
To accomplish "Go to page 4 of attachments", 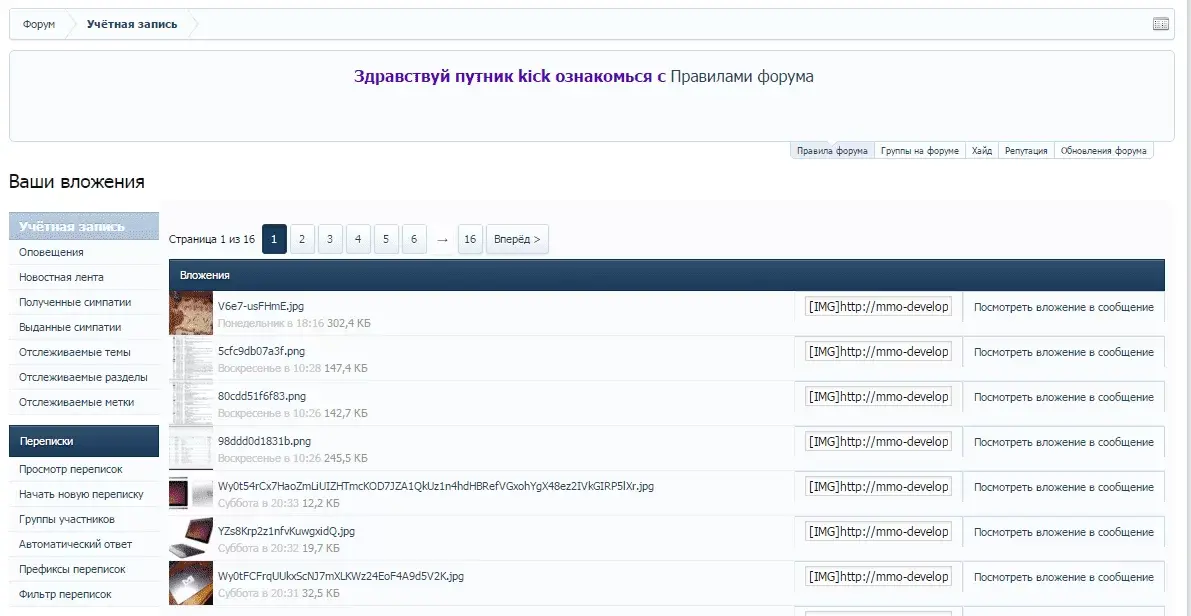I will [358, 239].
